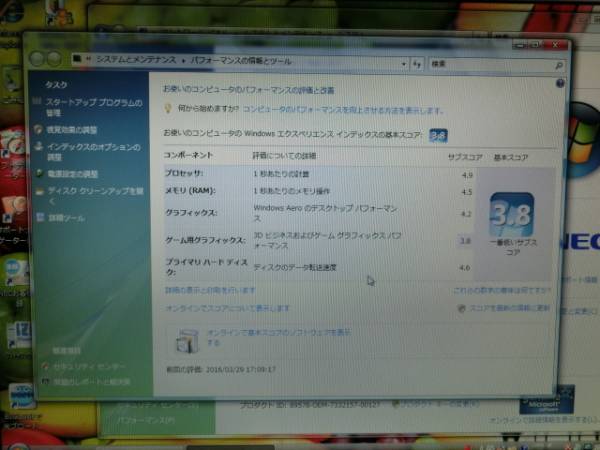Open 電源設定の調整 task link

(72, 174)
